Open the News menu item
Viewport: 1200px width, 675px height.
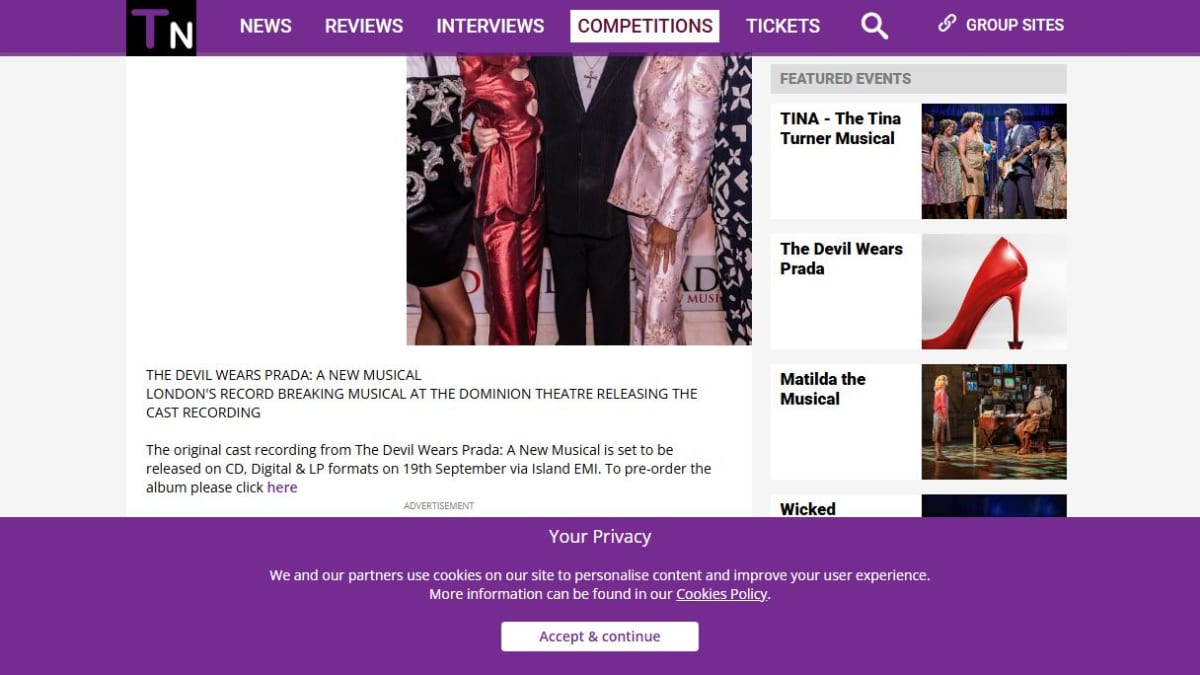click(265, 26)
